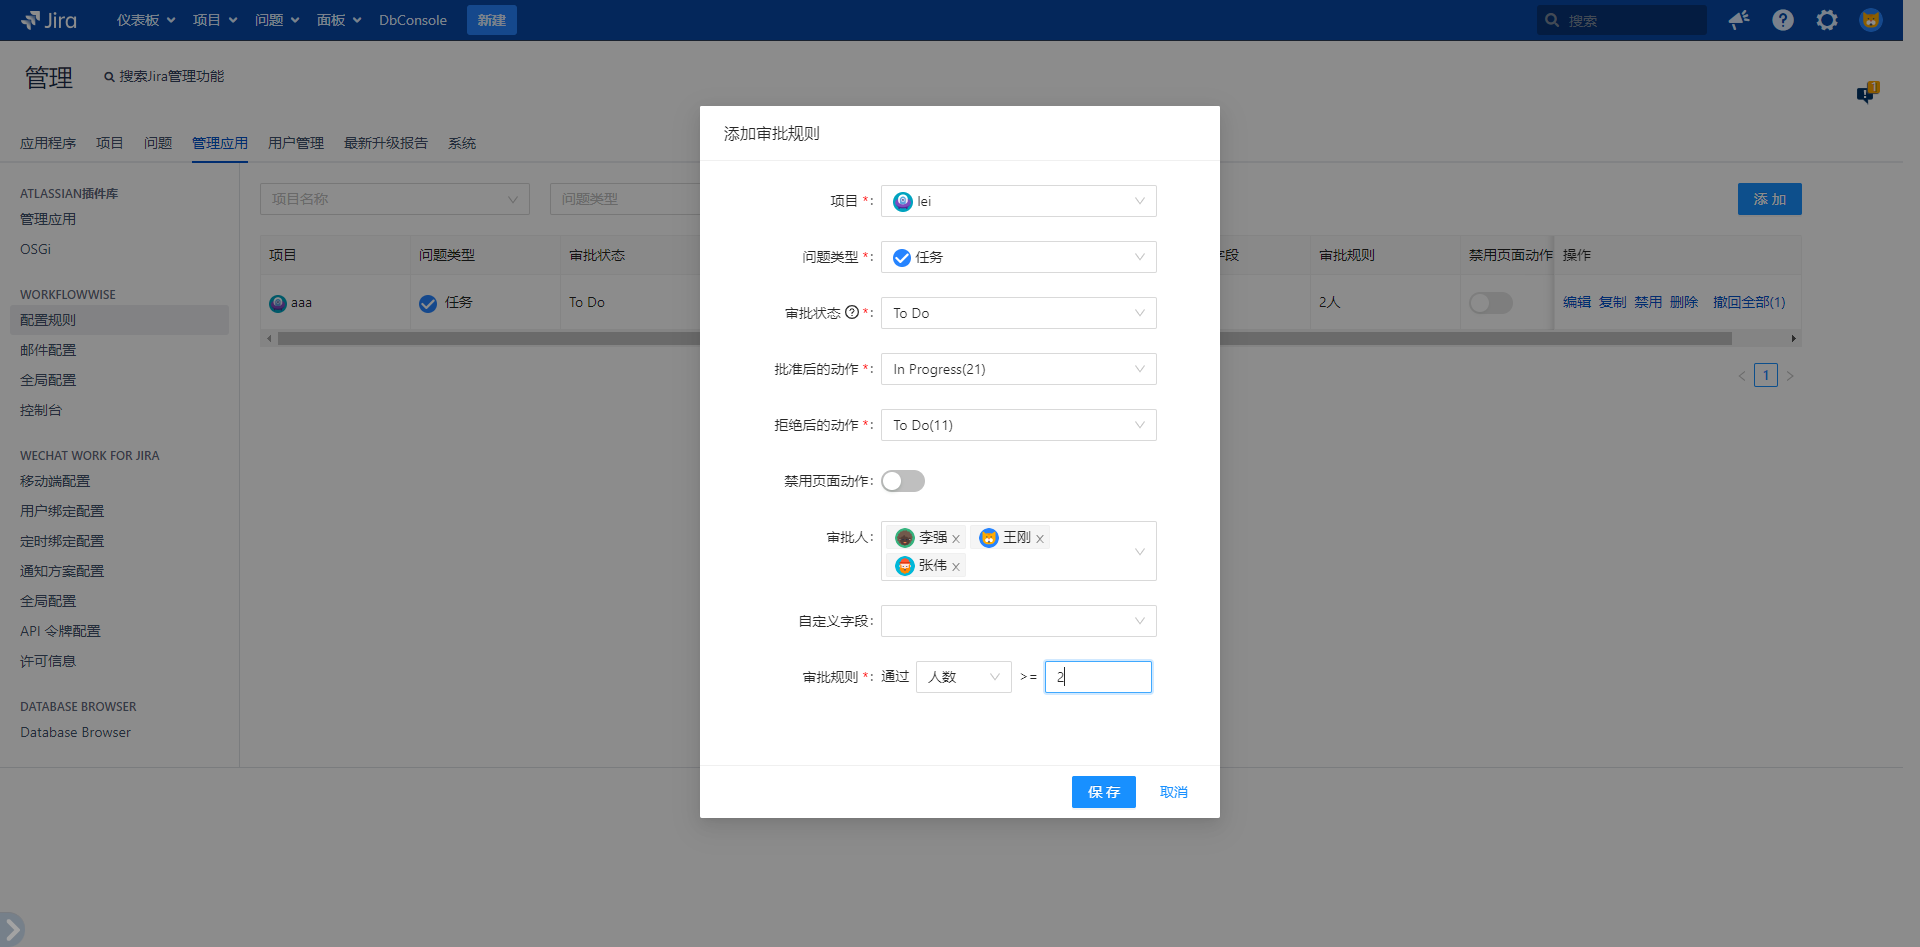Expand the 自定义字段 dropdown

(x=1018, y=621)
